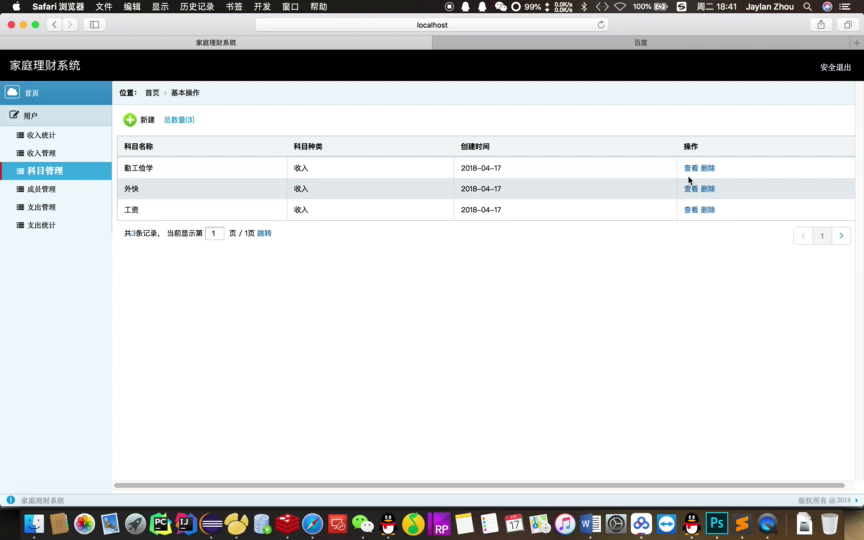Open the Apple menu
The image size is (864, 540).
(x=16, y=7)
